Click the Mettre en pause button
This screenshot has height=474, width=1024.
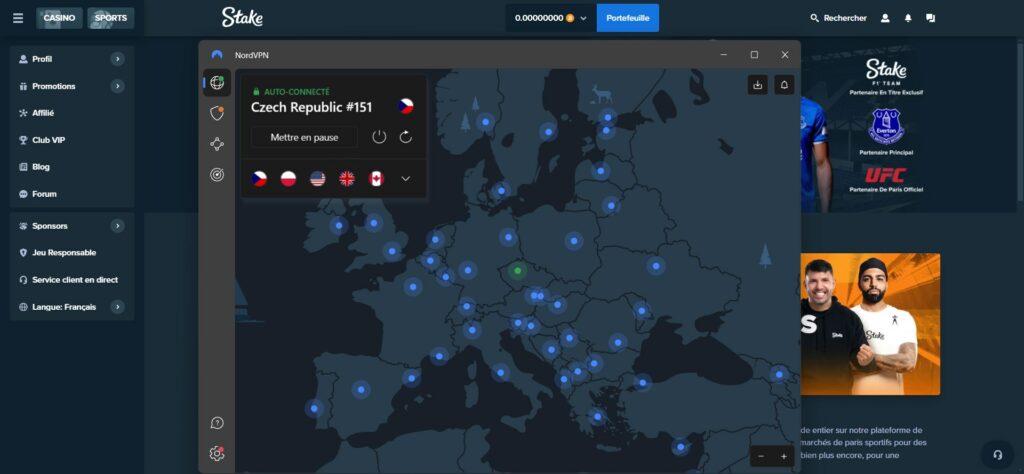[304, 137]
